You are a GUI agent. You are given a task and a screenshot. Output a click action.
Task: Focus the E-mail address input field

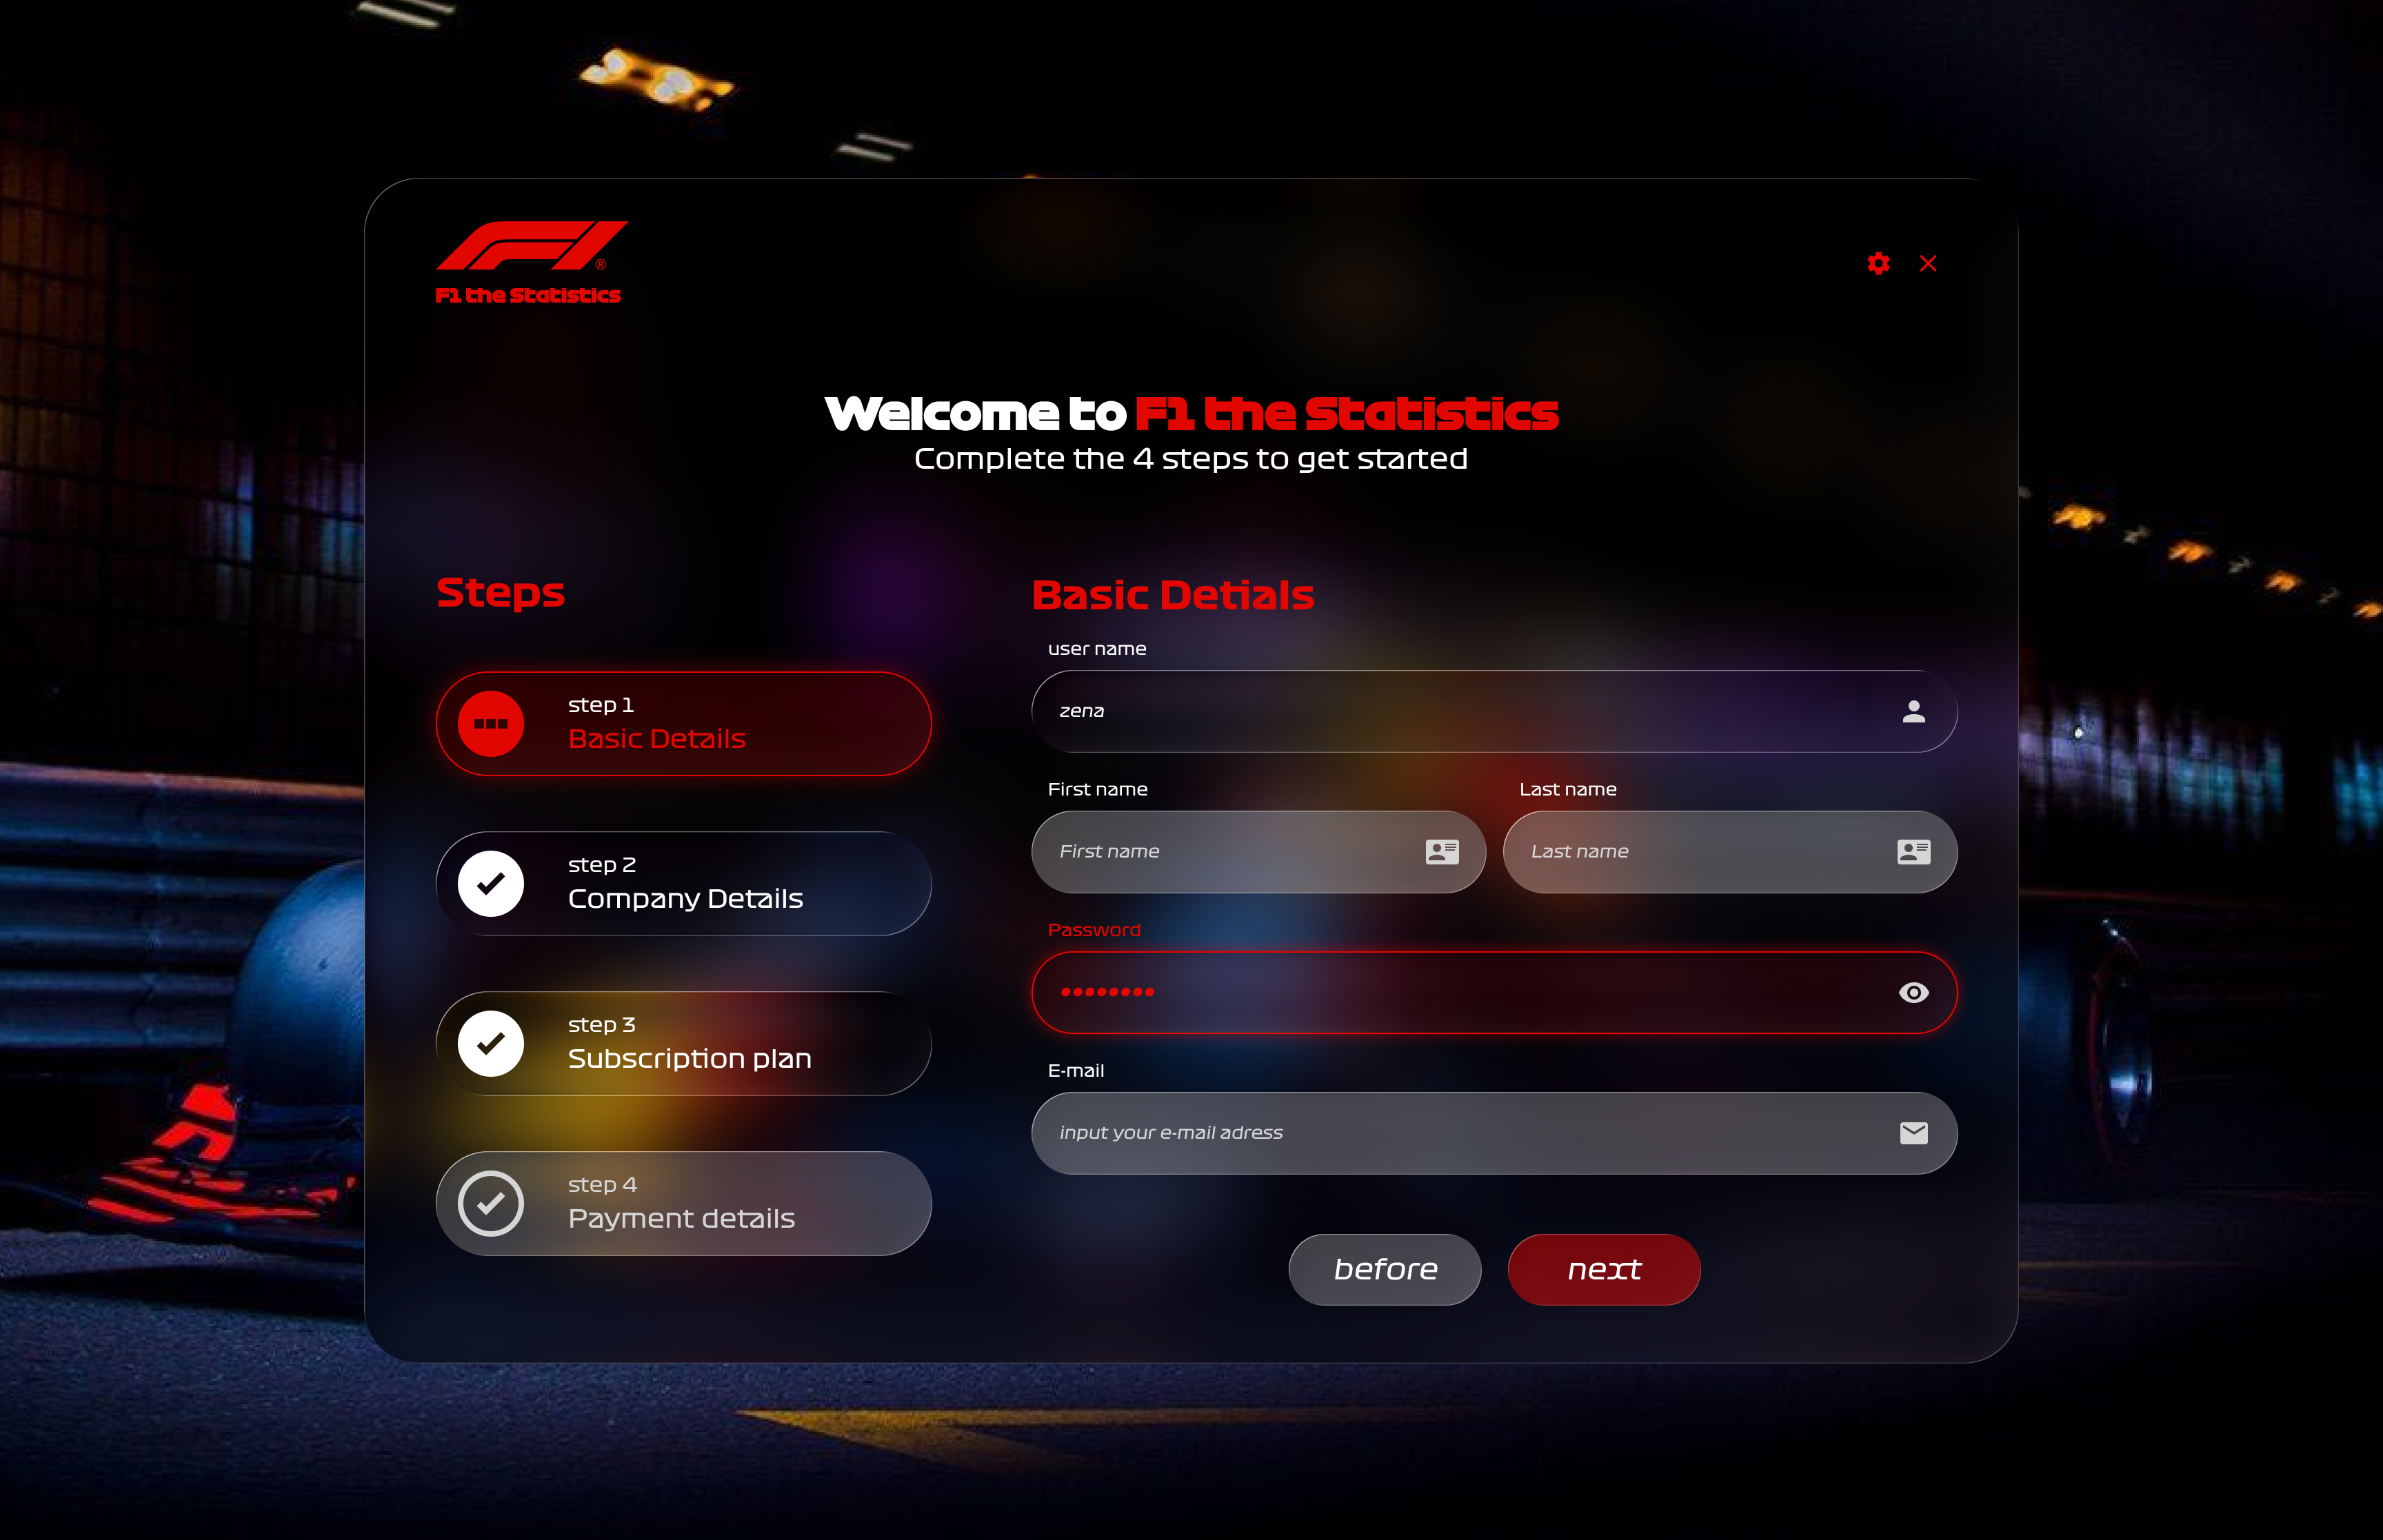point(1495,1132)
